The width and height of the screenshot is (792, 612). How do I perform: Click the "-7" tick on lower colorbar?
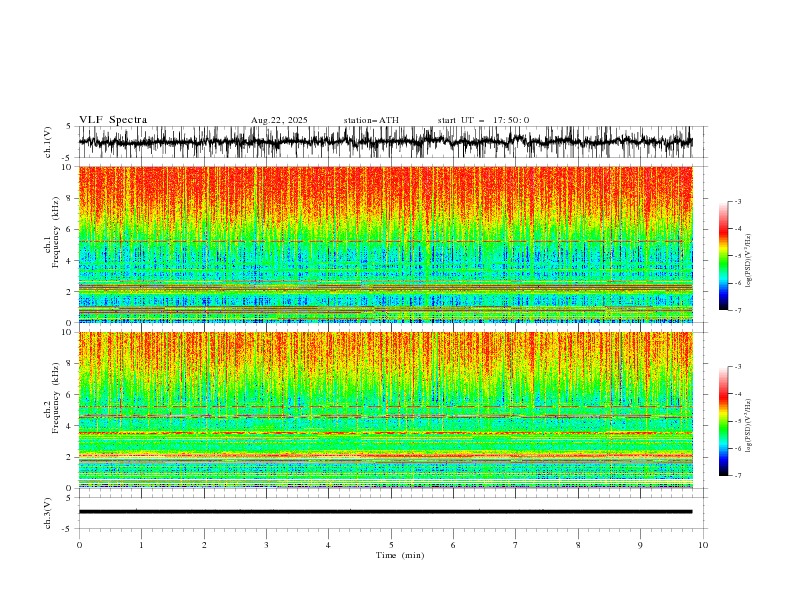click(x=737, y=476)
